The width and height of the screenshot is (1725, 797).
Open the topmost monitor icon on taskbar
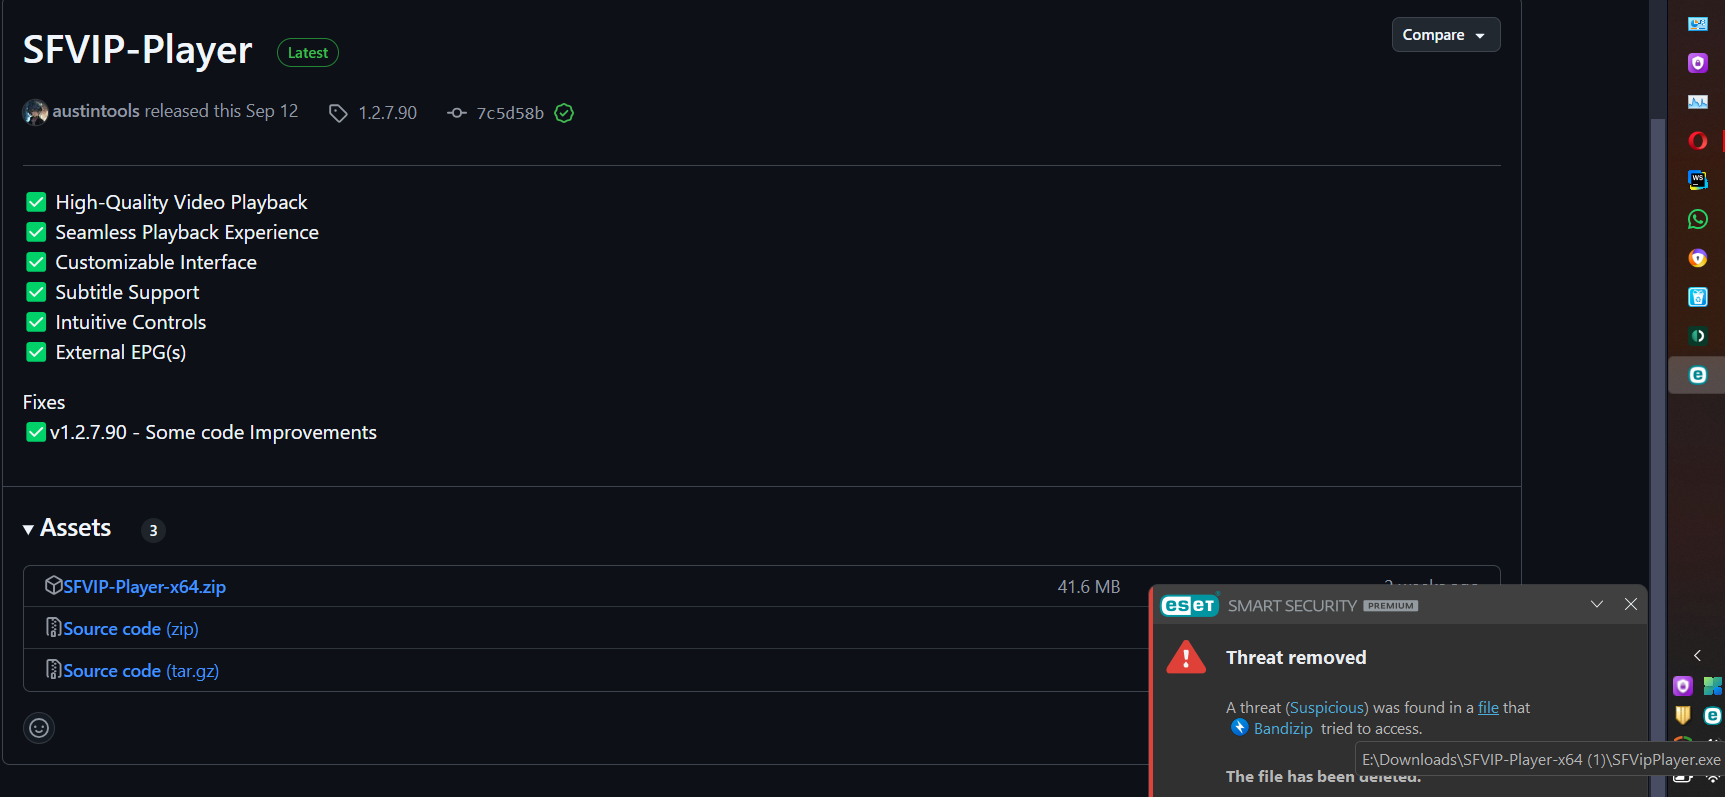tap(1698, 24)
